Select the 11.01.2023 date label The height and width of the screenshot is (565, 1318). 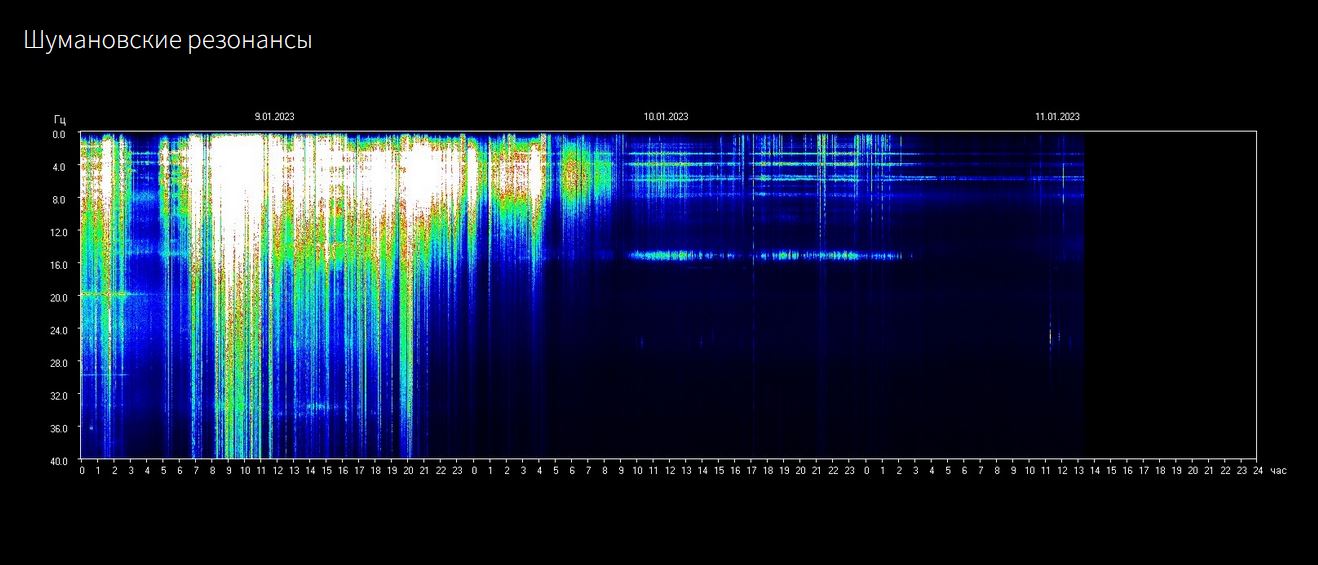[1057, 117]
